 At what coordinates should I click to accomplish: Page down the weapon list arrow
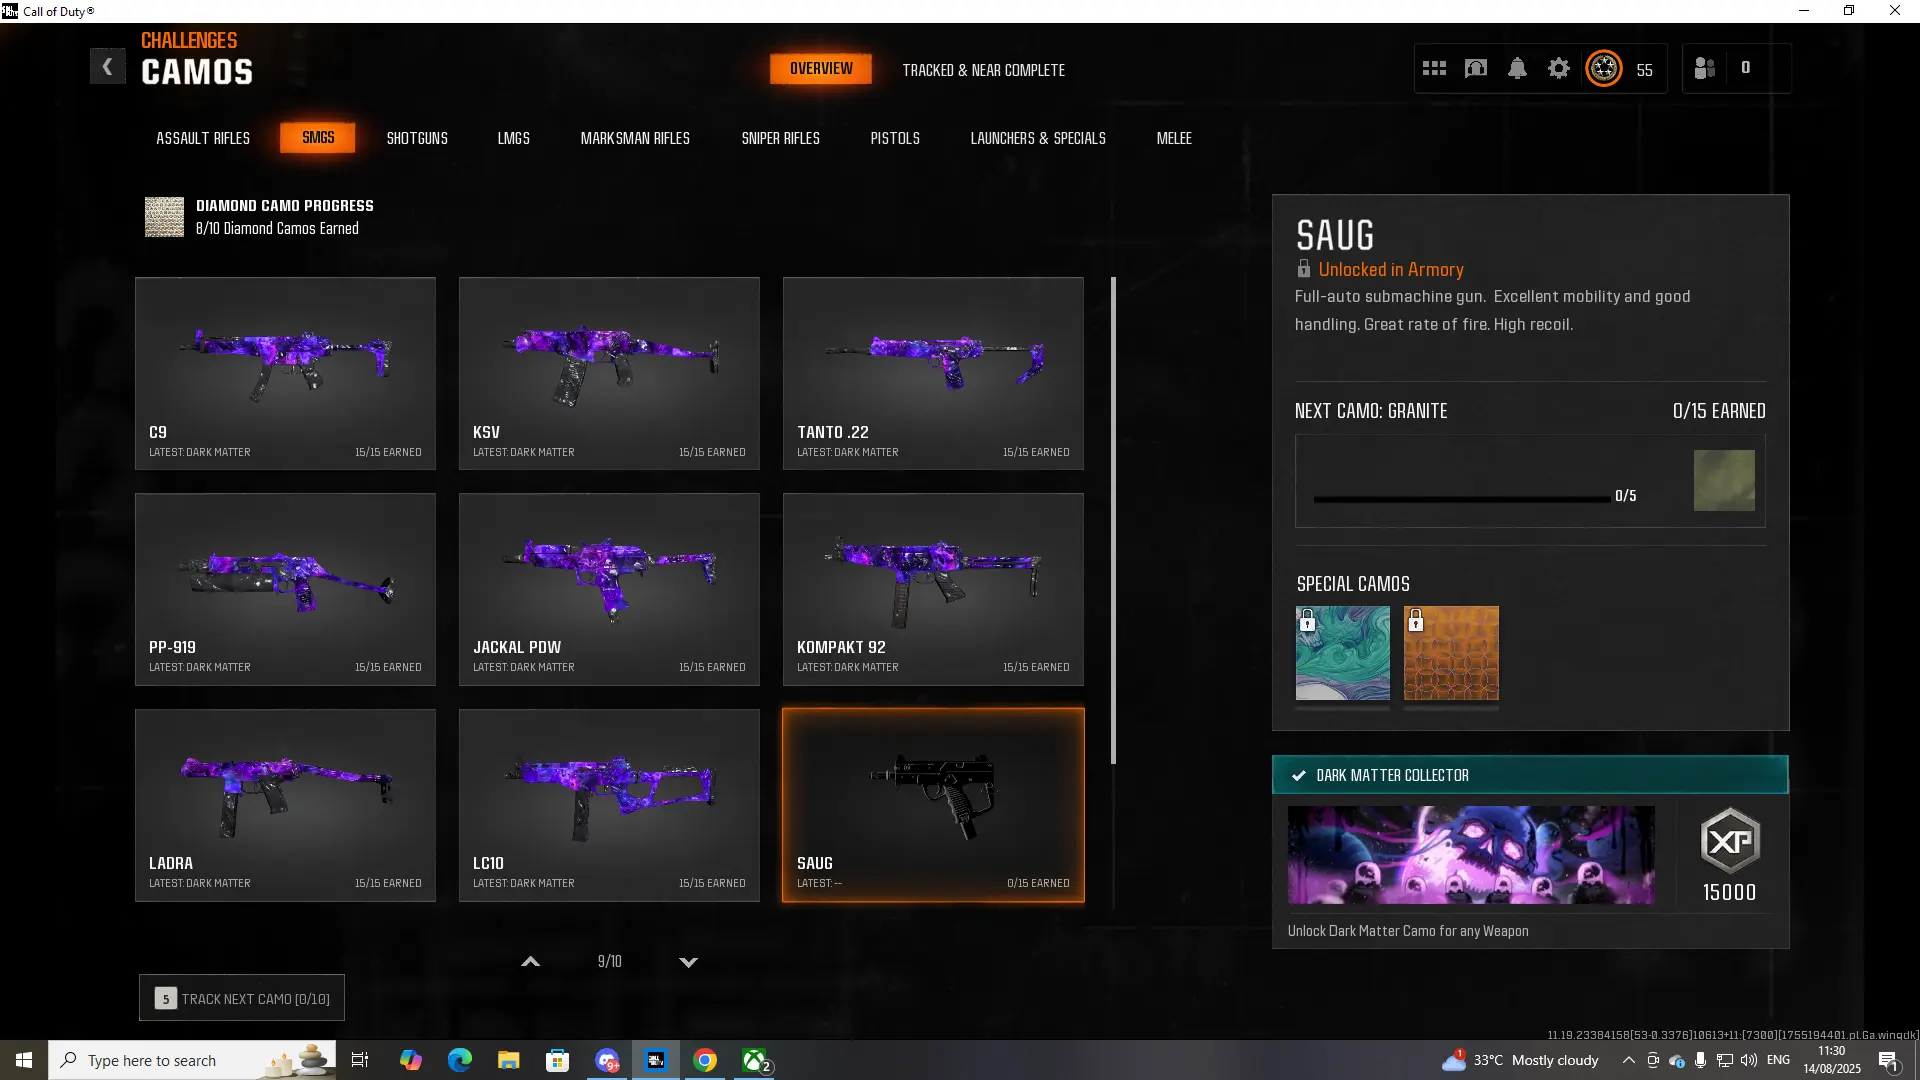(x=688, y=962)
